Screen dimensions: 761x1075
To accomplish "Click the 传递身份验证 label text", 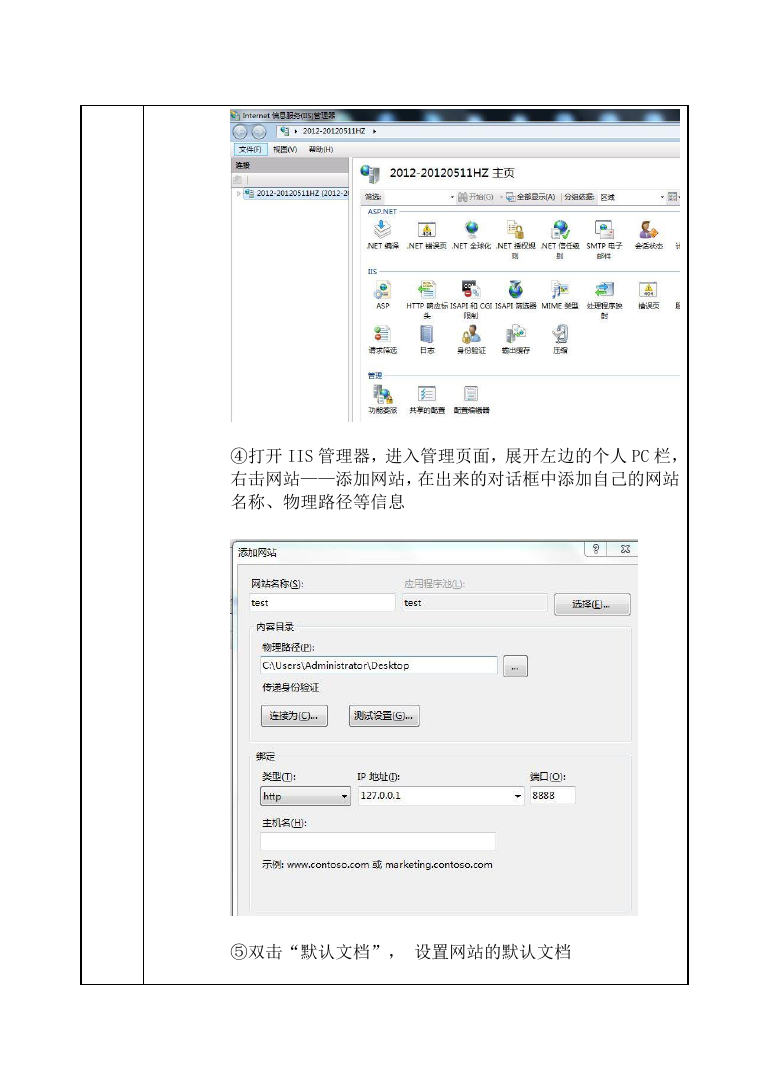I will [290, 688].
